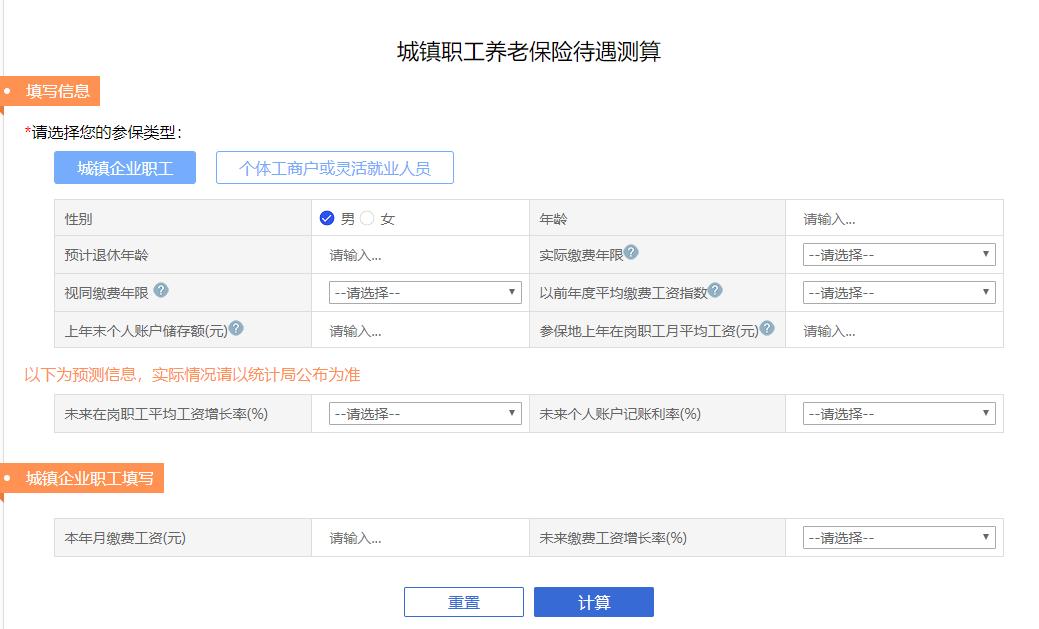Open the 以前年度平均缴费工资指数 dropdown
The image size is (1039, 629).
[895, 292]
